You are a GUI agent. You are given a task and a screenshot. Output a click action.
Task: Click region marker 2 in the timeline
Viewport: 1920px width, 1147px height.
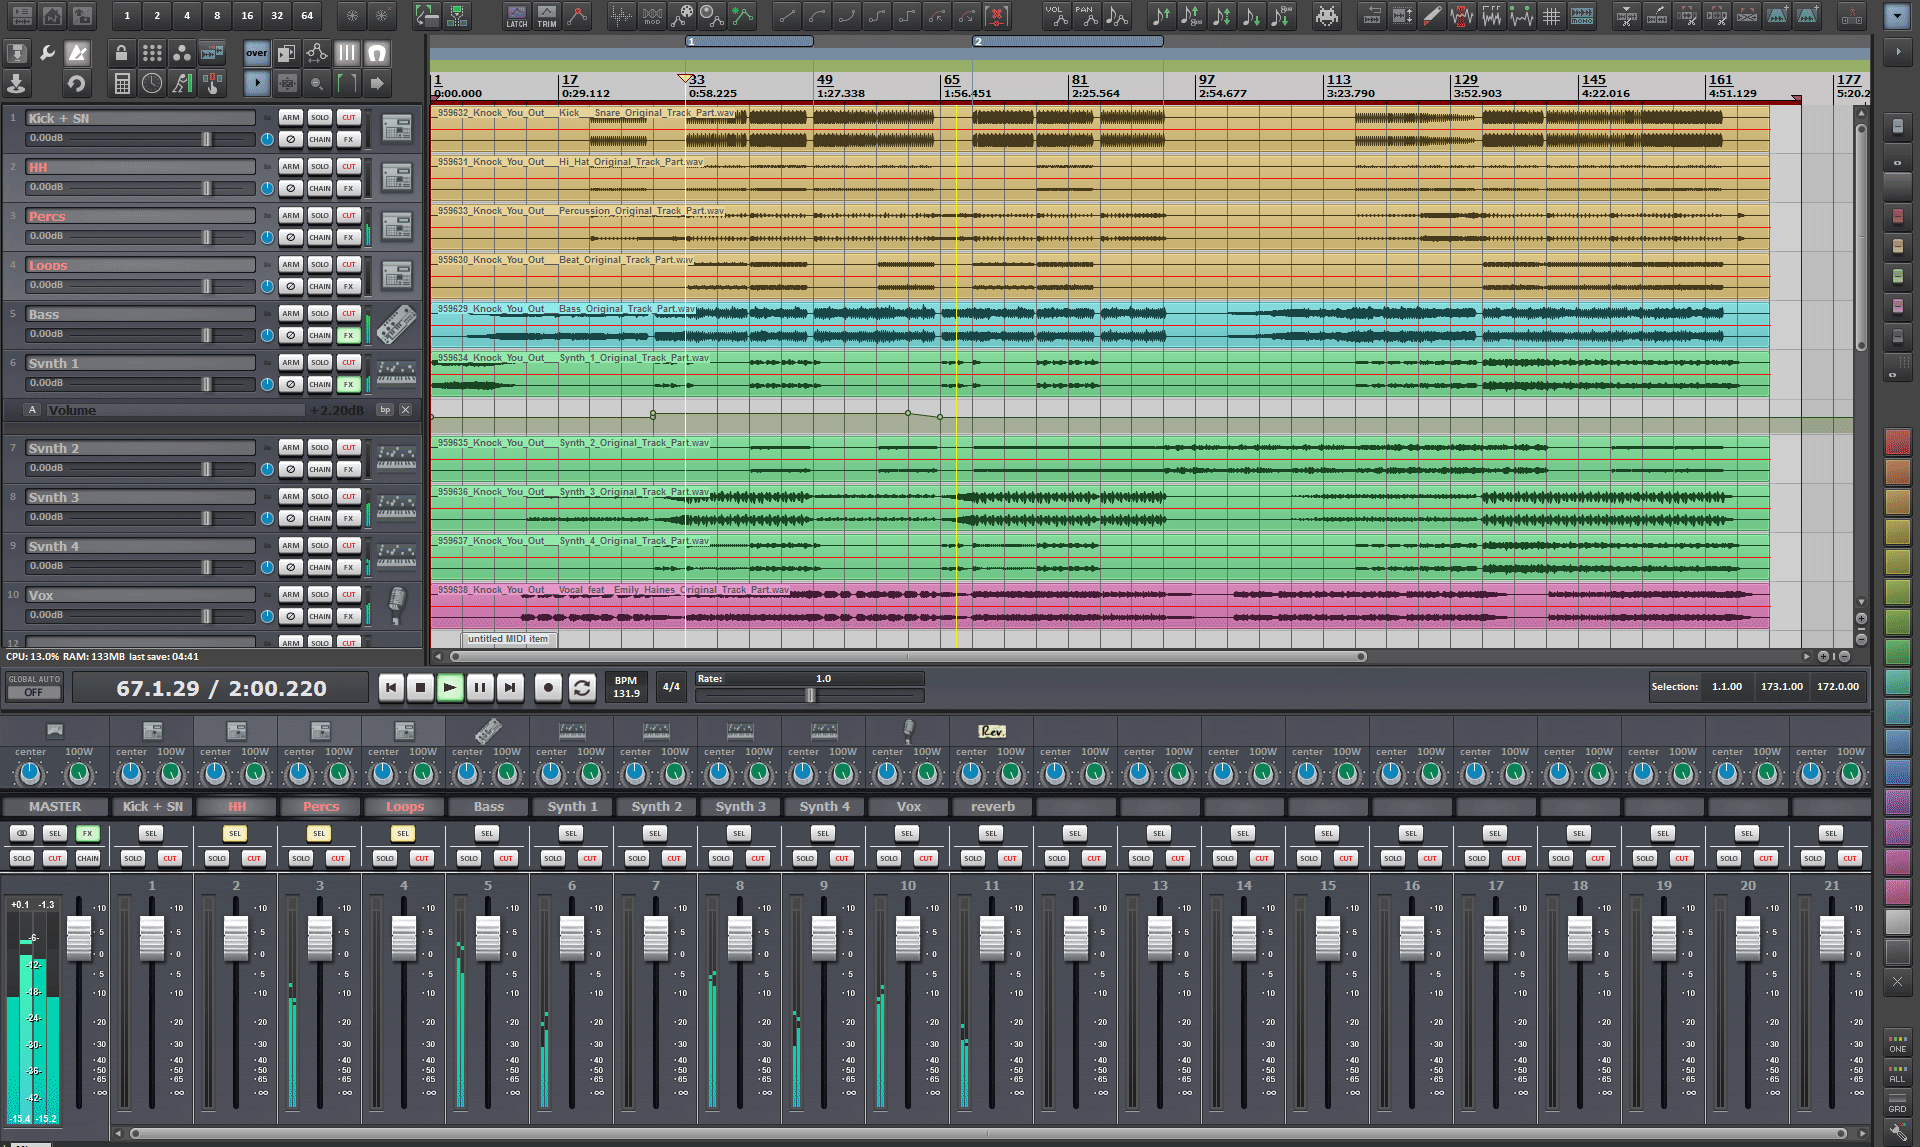click(1068, 42)
